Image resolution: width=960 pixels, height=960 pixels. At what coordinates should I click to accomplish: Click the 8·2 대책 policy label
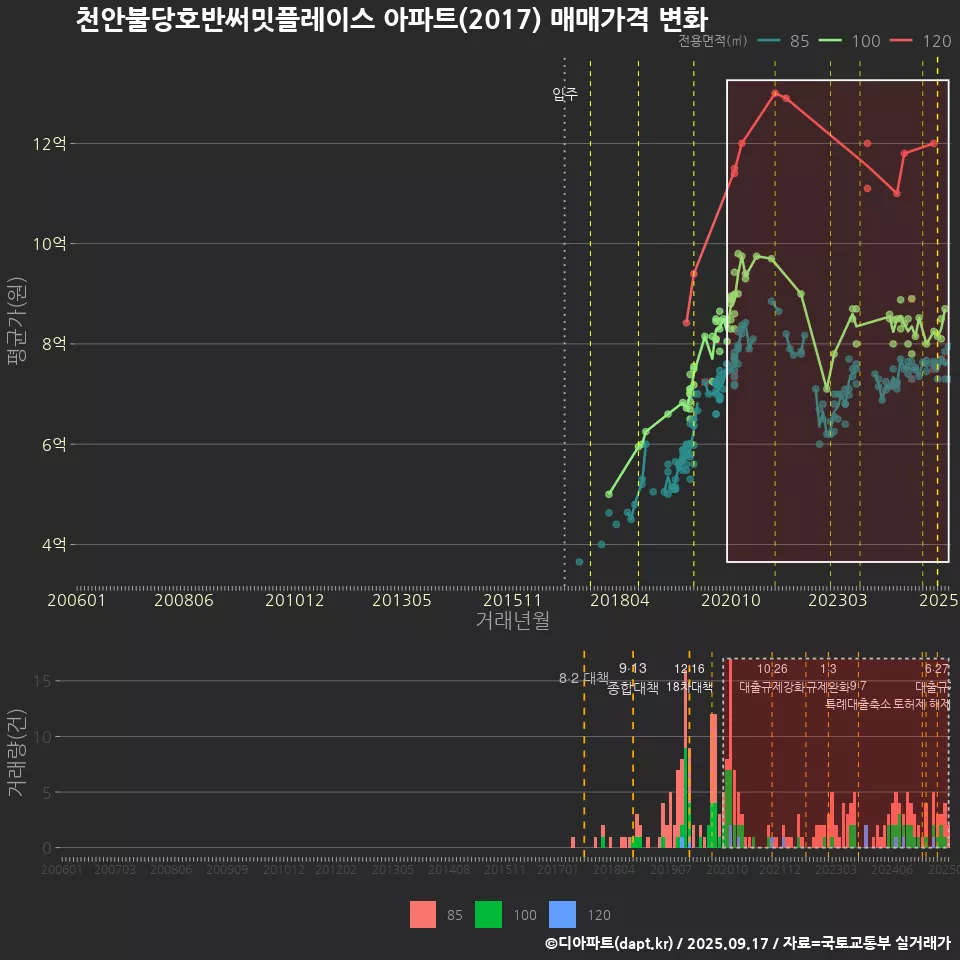tap(583, 678)
